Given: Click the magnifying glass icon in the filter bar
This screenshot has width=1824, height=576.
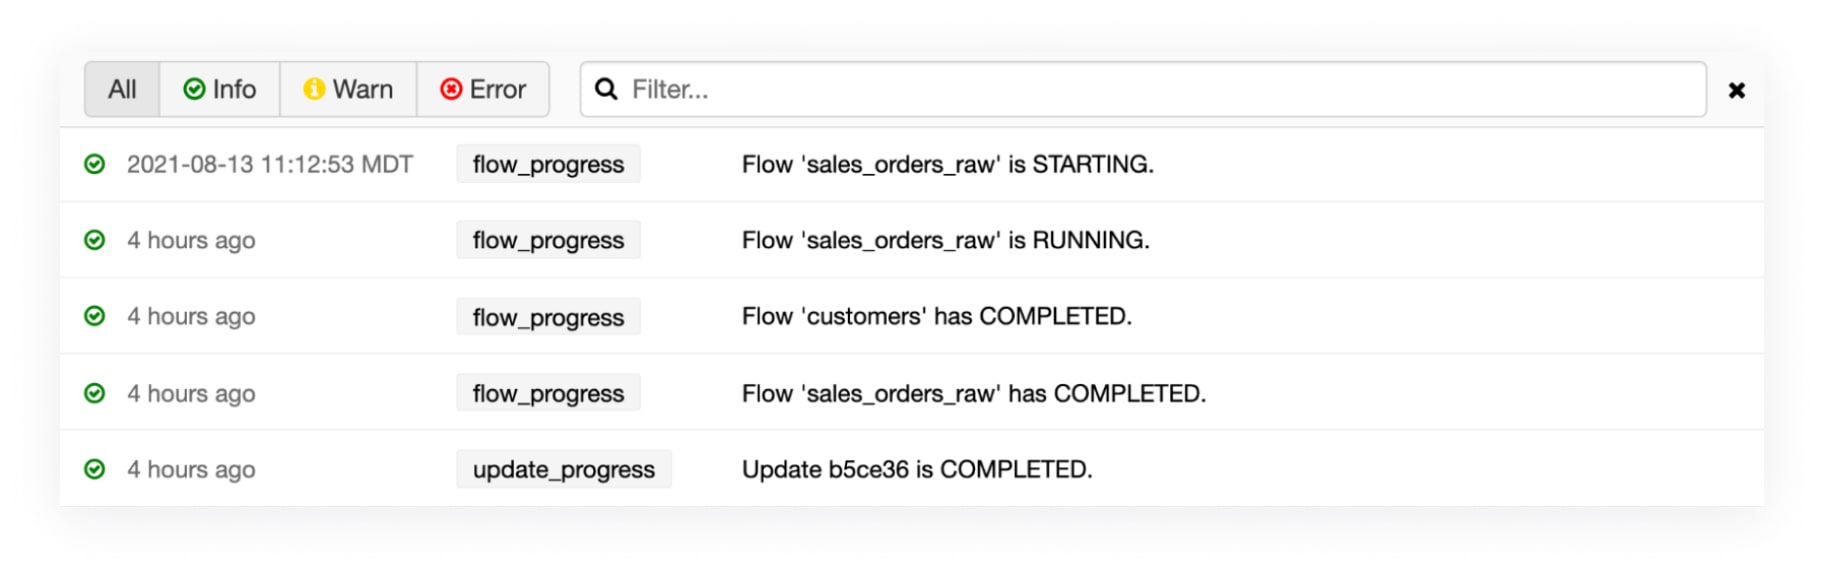Looking at the screenshot, I should [x=607, y=89].
